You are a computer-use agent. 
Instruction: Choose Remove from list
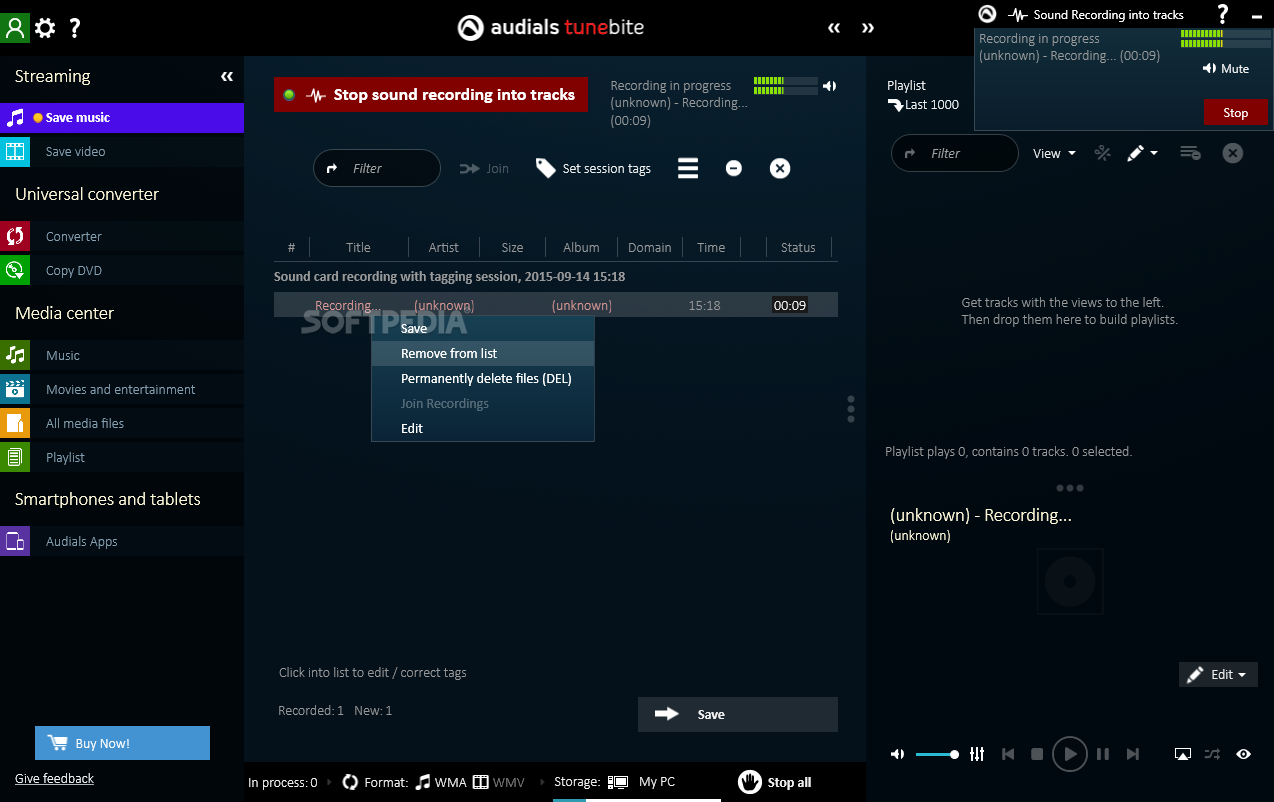coord(483,353)
